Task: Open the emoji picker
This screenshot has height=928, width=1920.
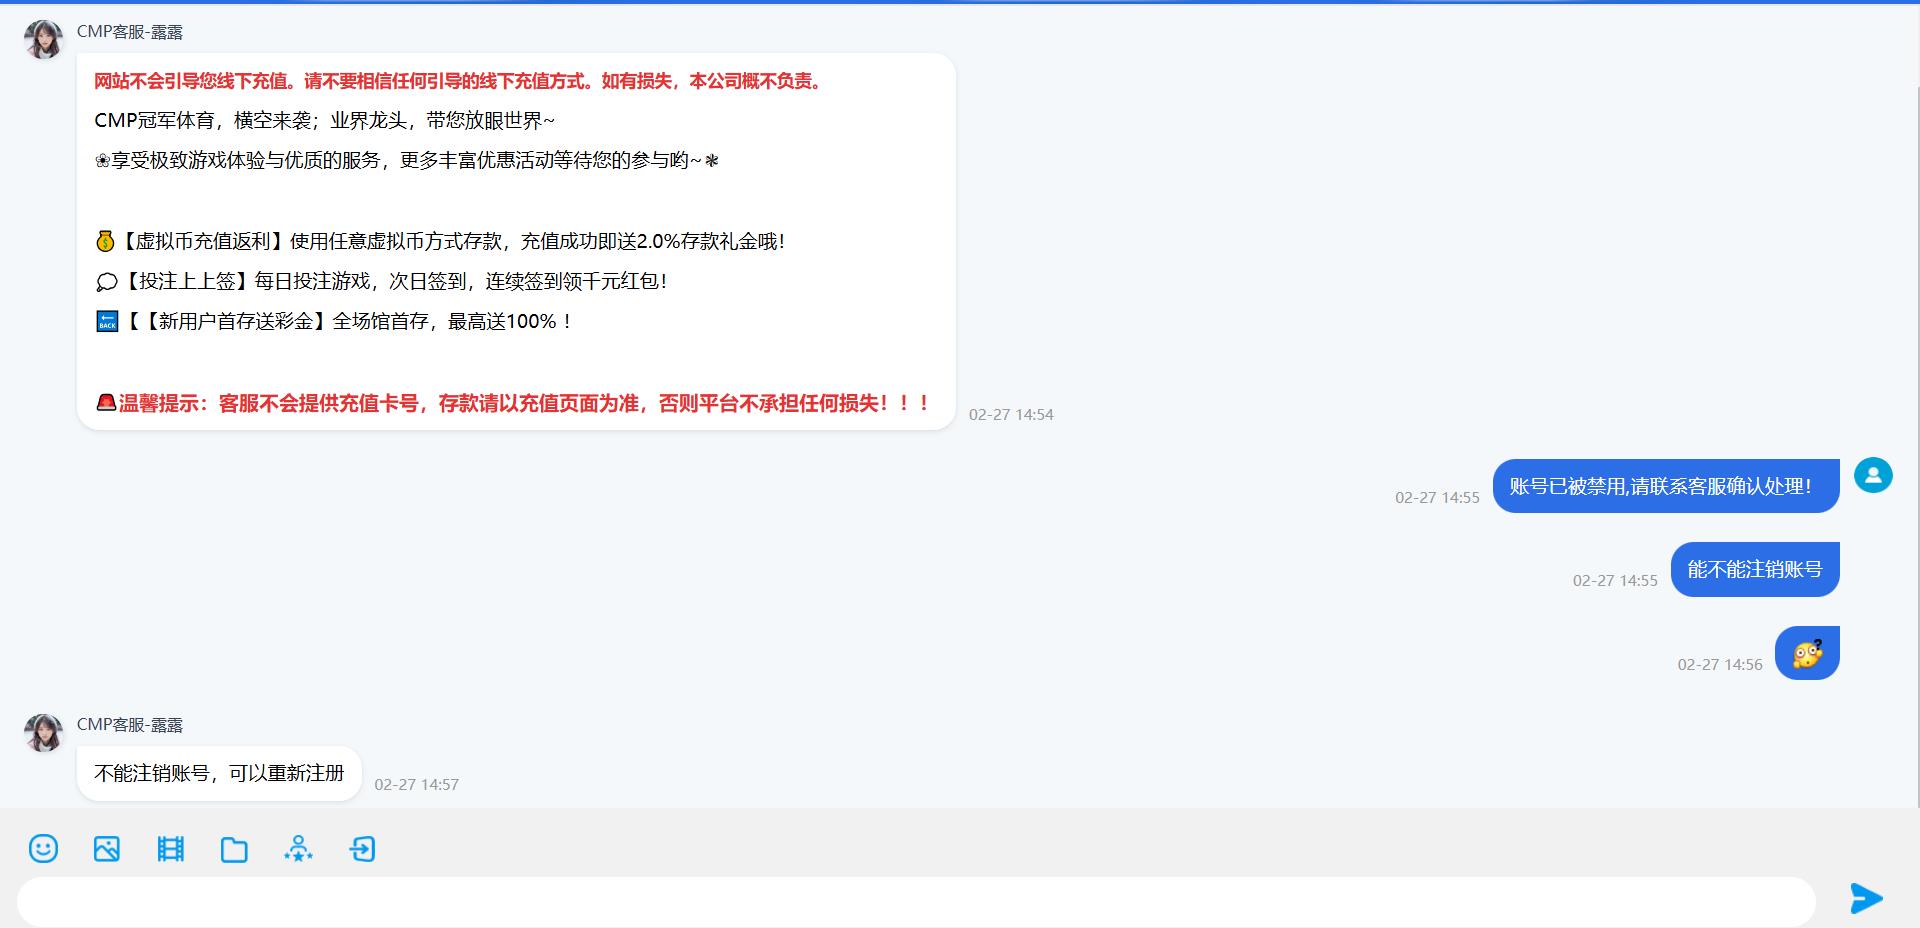Action: (42, 849)
